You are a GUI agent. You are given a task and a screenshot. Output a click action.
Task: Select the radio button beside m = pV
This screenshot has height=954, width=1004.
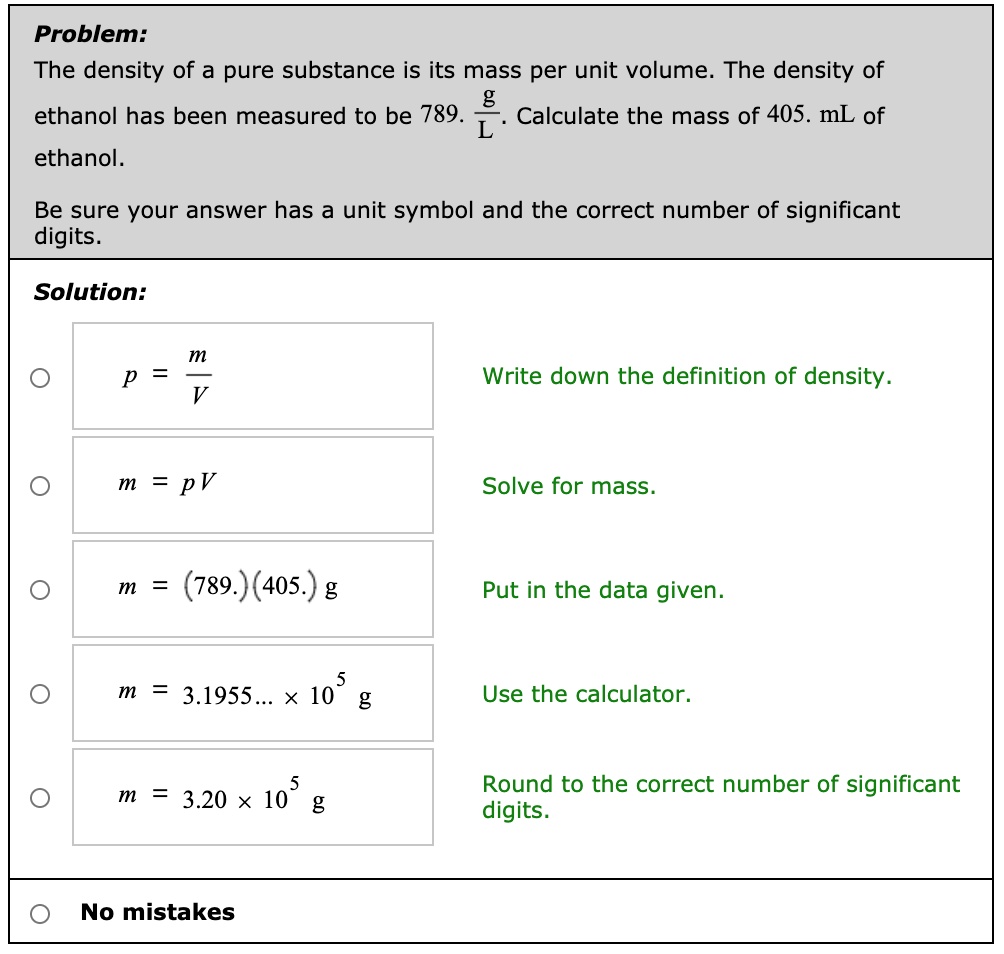tap(40, 485)
